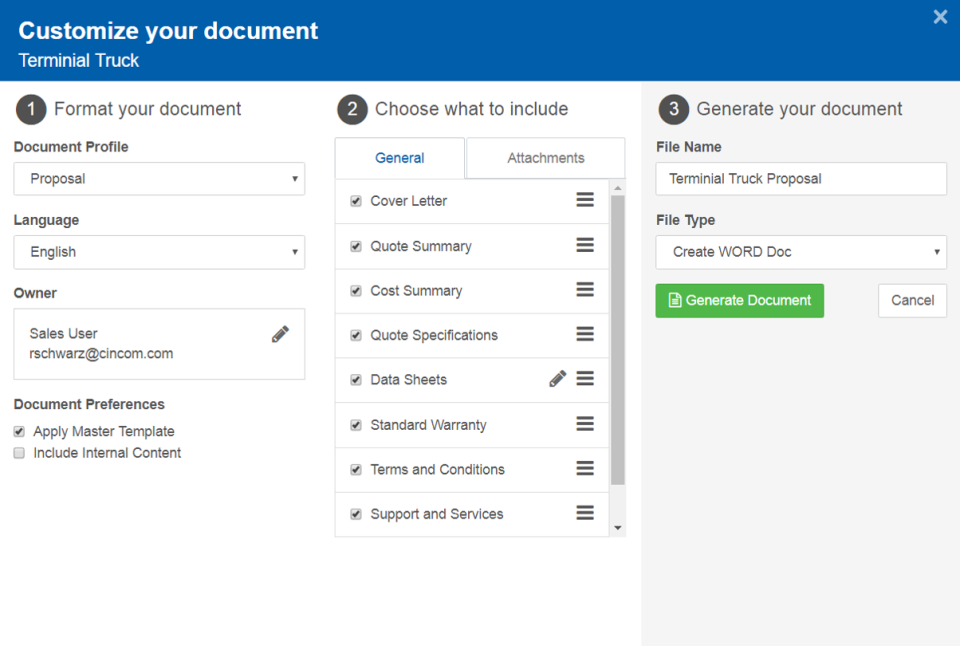960x646 pixels.
Task: Click the Data Sheets edit pencil icon
Action: pyautogui.click(x=557, y=379)
